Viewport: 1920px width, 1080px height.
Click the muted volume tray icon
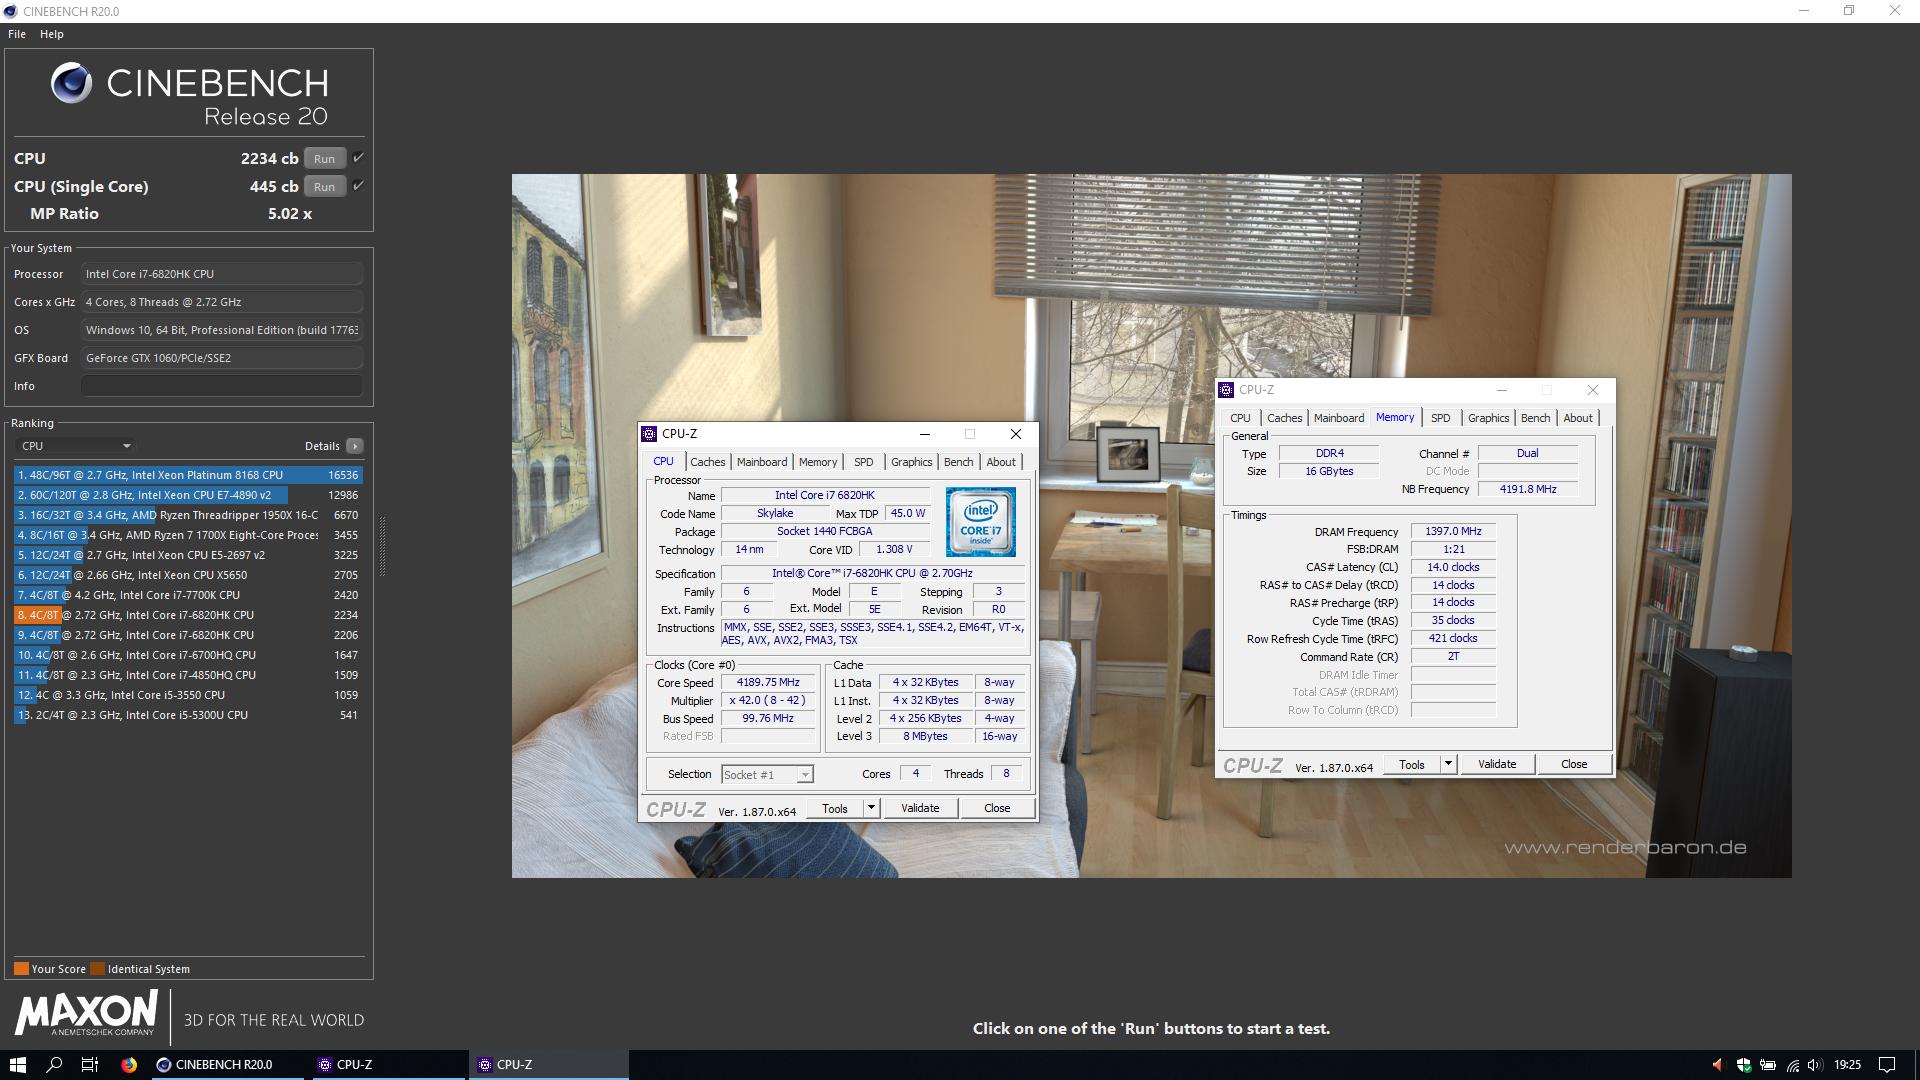1717,1065
